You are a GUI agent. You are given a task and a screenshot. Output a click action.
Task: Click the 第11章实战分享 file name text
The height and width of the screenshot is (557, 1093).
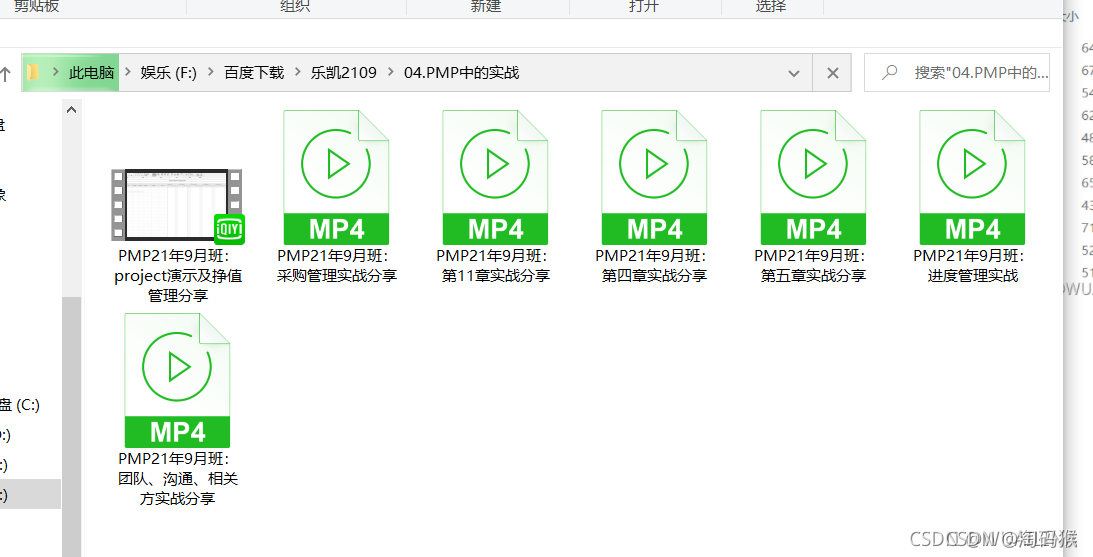tap(496, 266)
